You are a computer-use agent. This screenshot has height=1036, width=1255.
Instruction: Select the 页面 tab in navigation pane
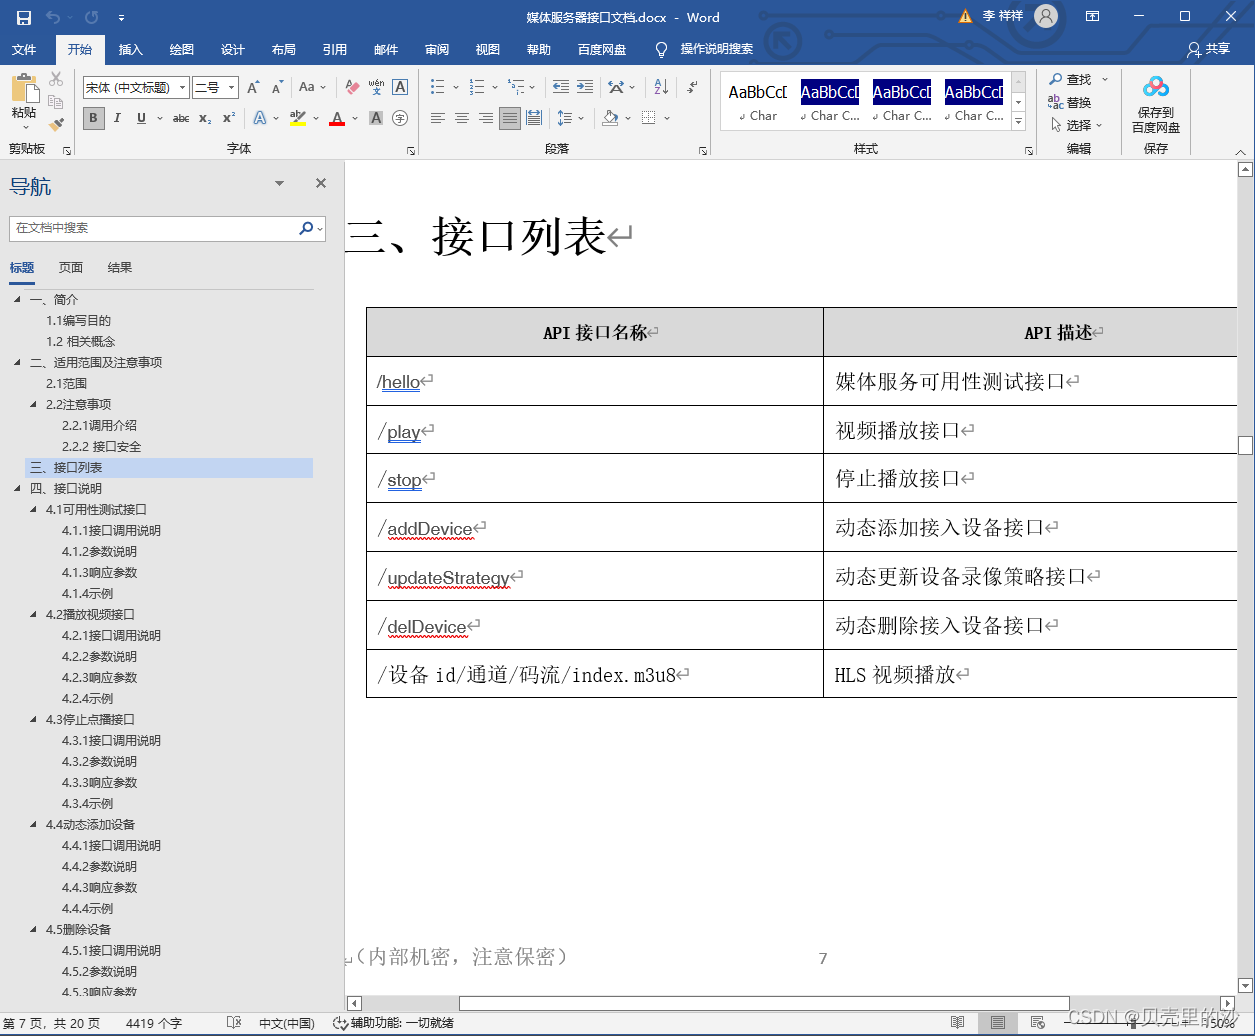point(70,267)
